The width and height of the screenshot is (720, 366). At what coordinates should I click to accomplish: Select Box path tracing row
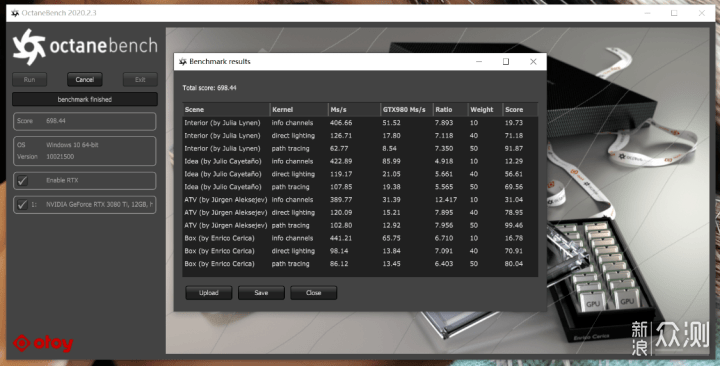[x=360, y=264]
